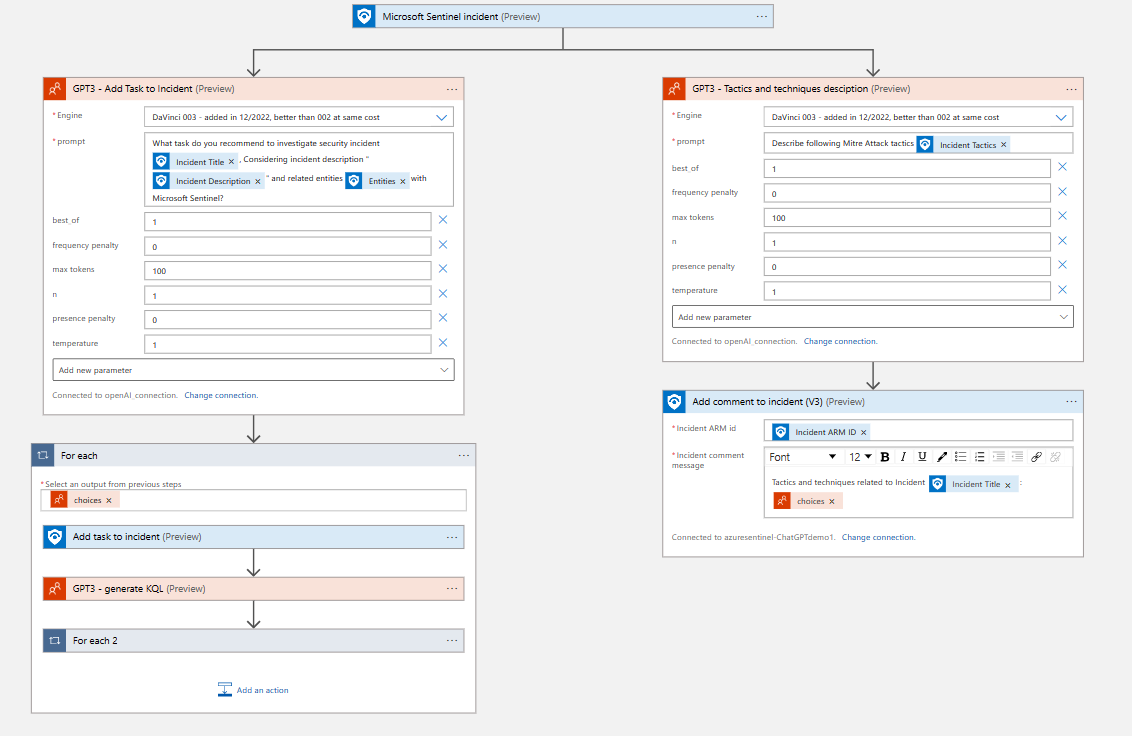This screenshot has height=736, width=1132.
Task: Click max tokens field in Add Task step
Action: tap(287, 271)
